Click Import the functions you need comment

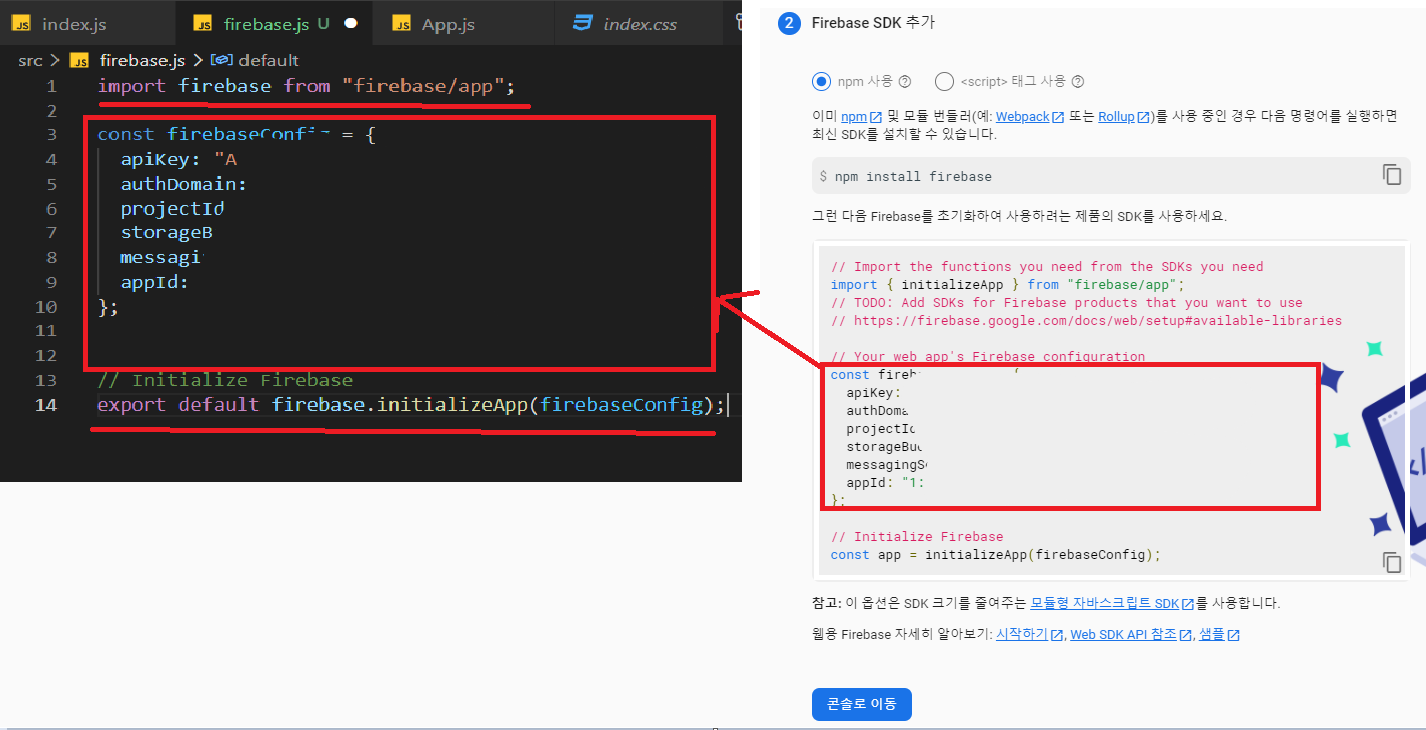[1047, 266]
